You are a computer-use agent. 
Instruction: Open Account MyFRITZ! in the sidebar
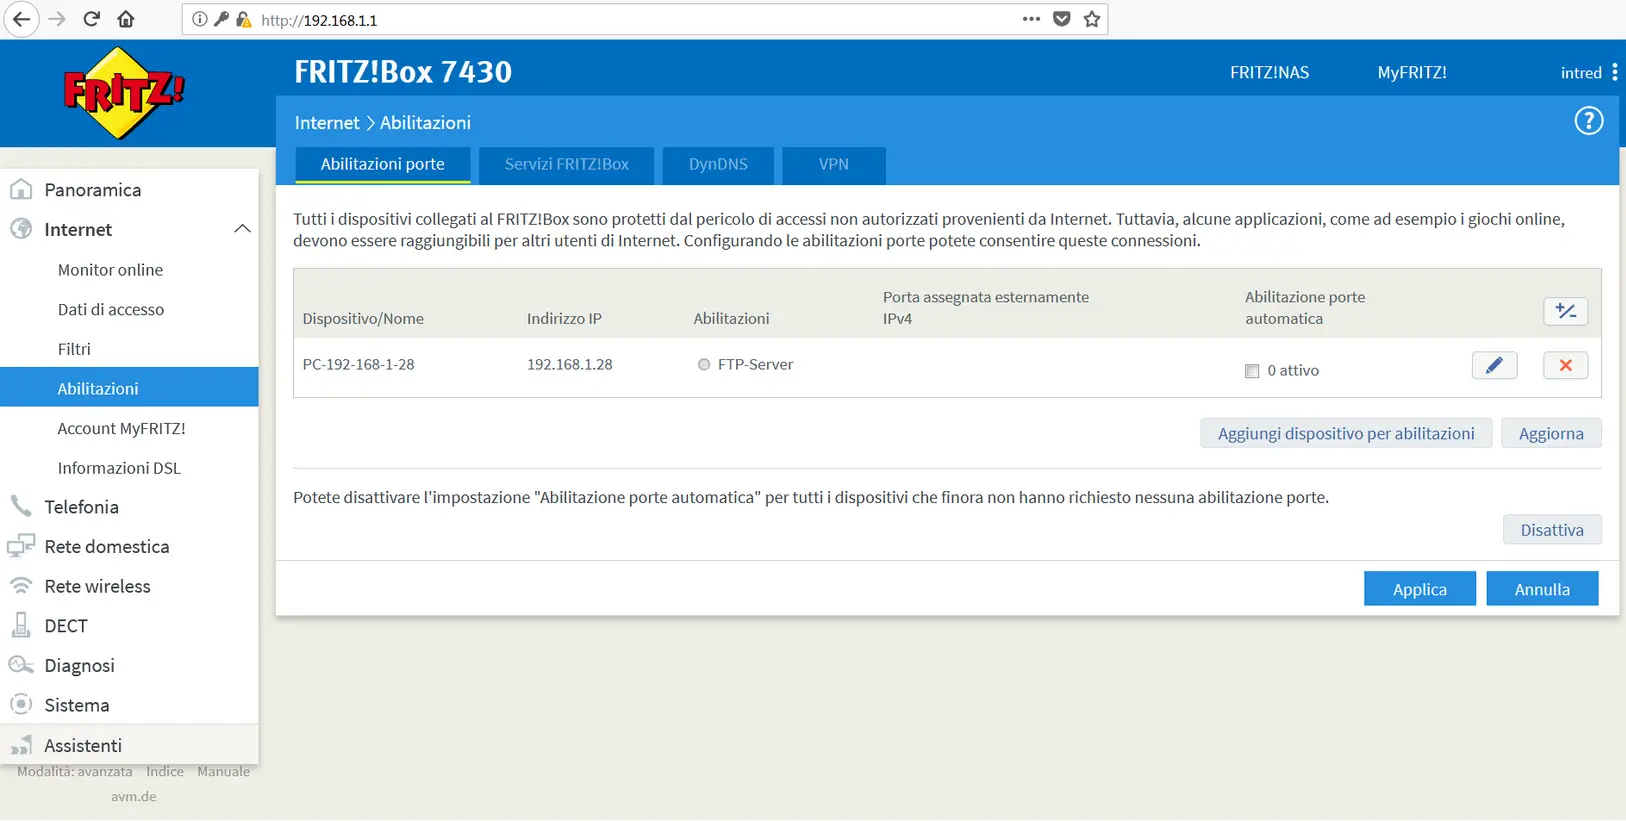click(122, 428)
